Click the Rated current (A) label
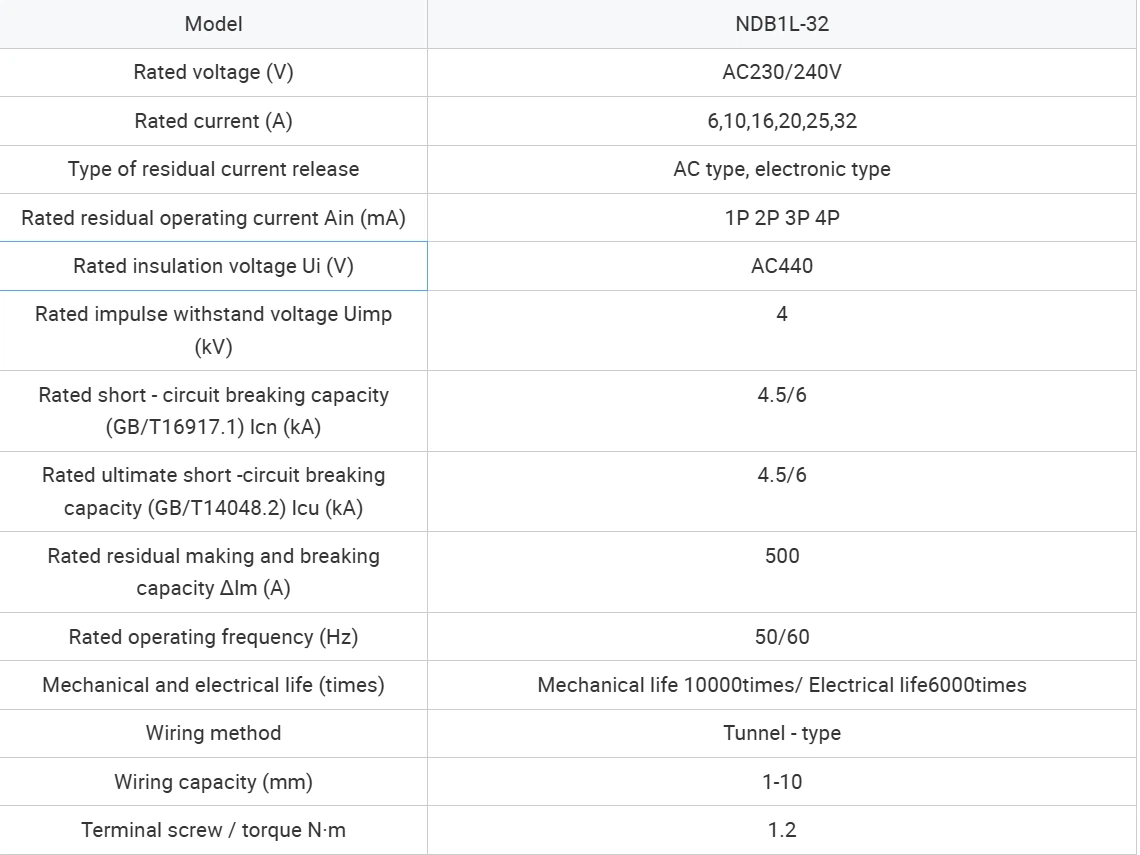The width and height of the screenshot is (1140, 855). coord(213,121)
